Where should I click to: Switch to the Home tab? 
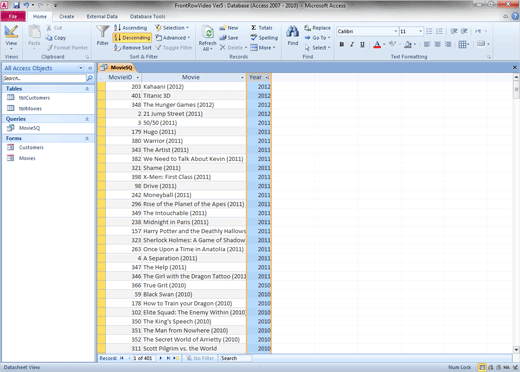pyautogui.click(x=40, y=16)
